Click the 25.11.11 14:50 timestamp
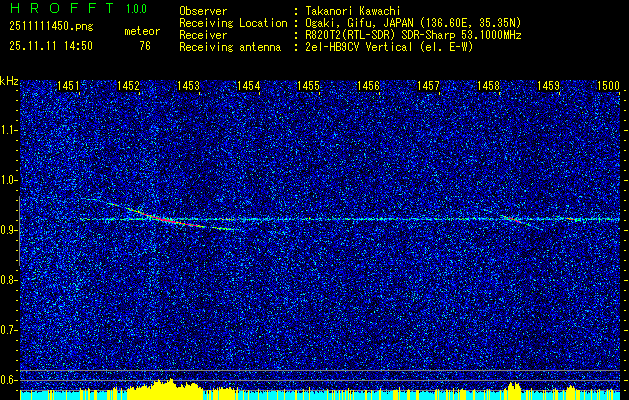This screenshot has width=629, height=400. click(x=50, y=45)
